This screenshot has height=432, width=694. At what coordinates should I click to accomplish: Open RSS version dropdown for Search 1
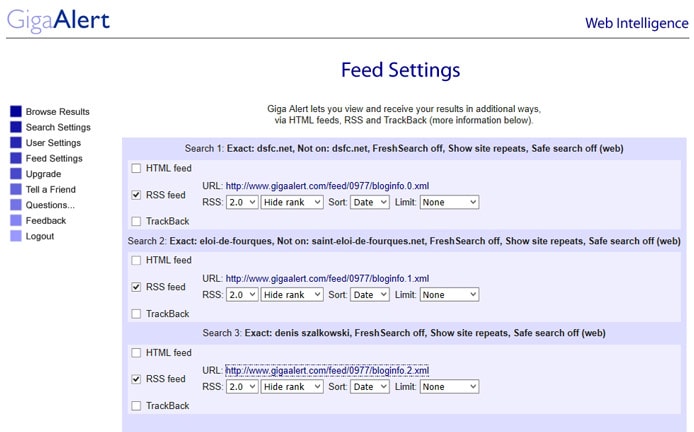[242, 202]
